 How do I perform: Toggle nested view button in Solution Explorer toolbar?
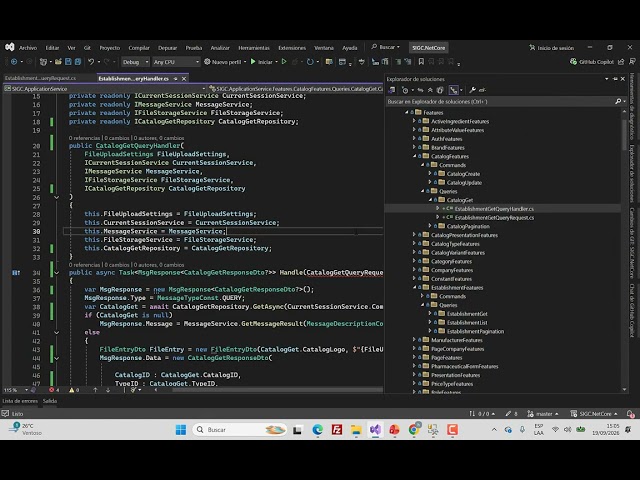453,90
